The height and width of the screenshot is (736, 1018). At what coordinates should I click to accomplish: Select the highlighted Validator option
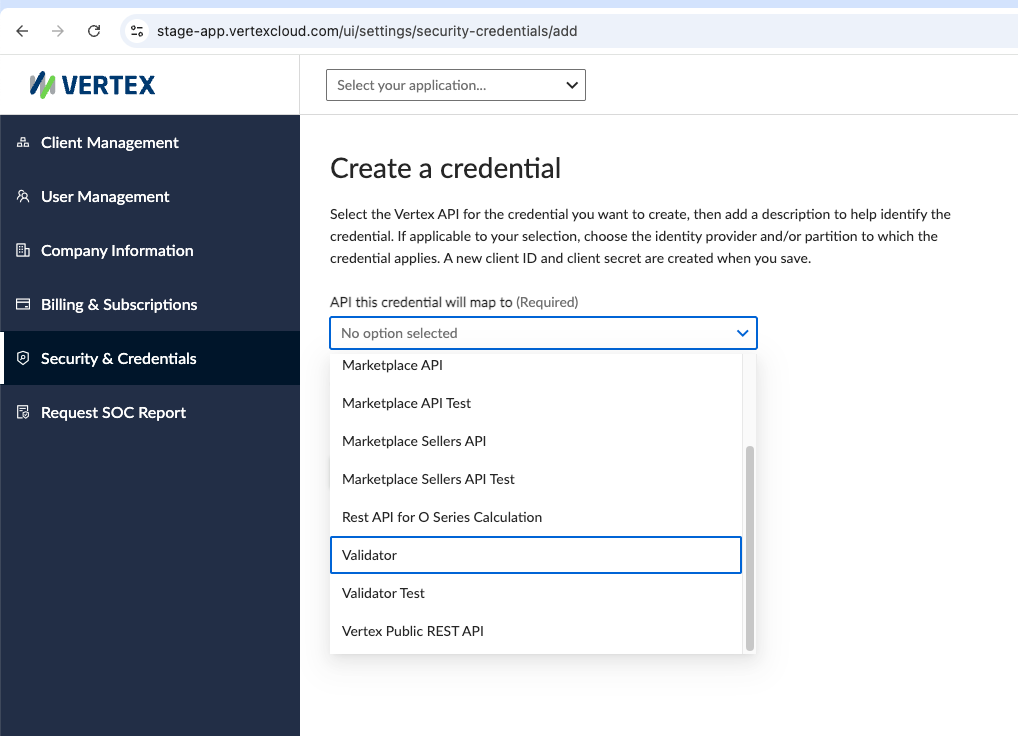pyautogui.click(x=536, y=555)
